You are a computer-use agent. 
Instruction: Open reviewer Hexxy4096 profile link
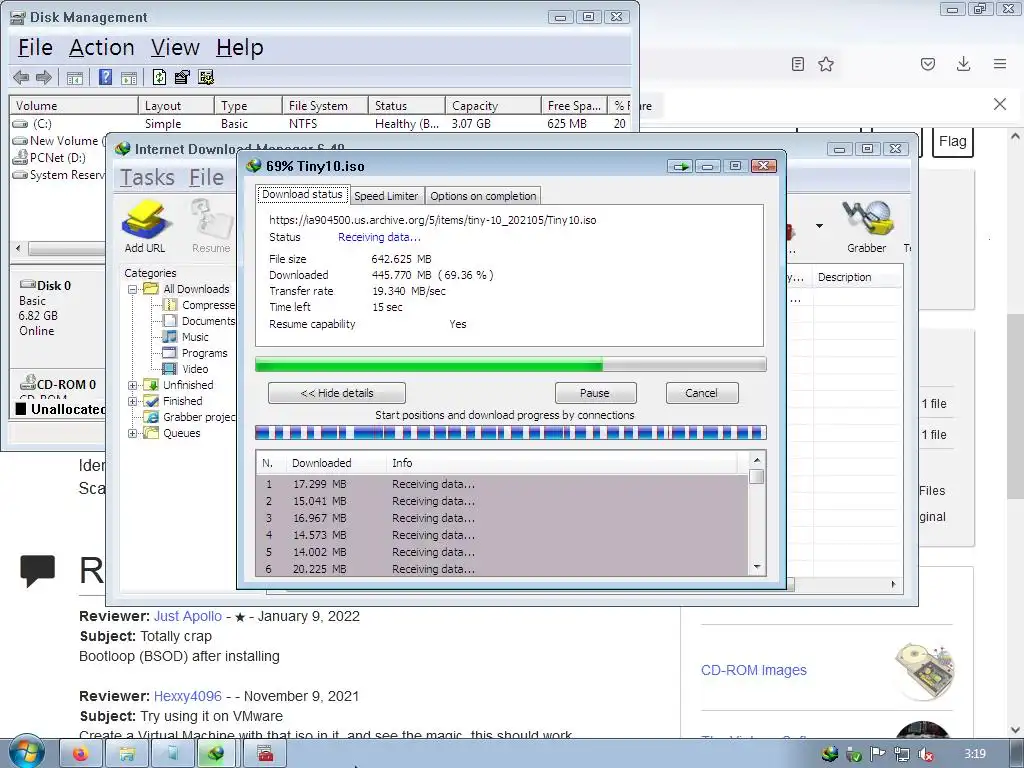click(187, 696)
